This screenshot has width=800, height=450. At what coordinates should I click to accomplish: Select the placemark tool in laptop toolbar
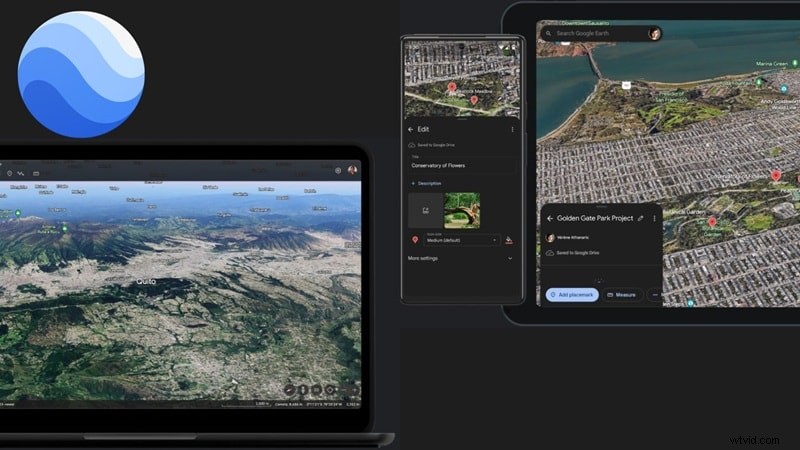click(x=9, y=173)
